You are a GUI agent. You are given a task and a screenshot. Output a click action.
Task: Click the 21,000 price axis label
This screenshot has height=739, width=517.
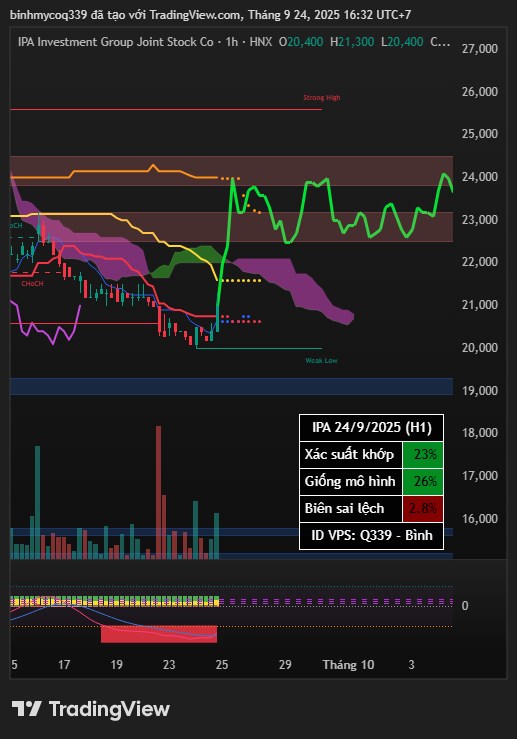(480, 305)
